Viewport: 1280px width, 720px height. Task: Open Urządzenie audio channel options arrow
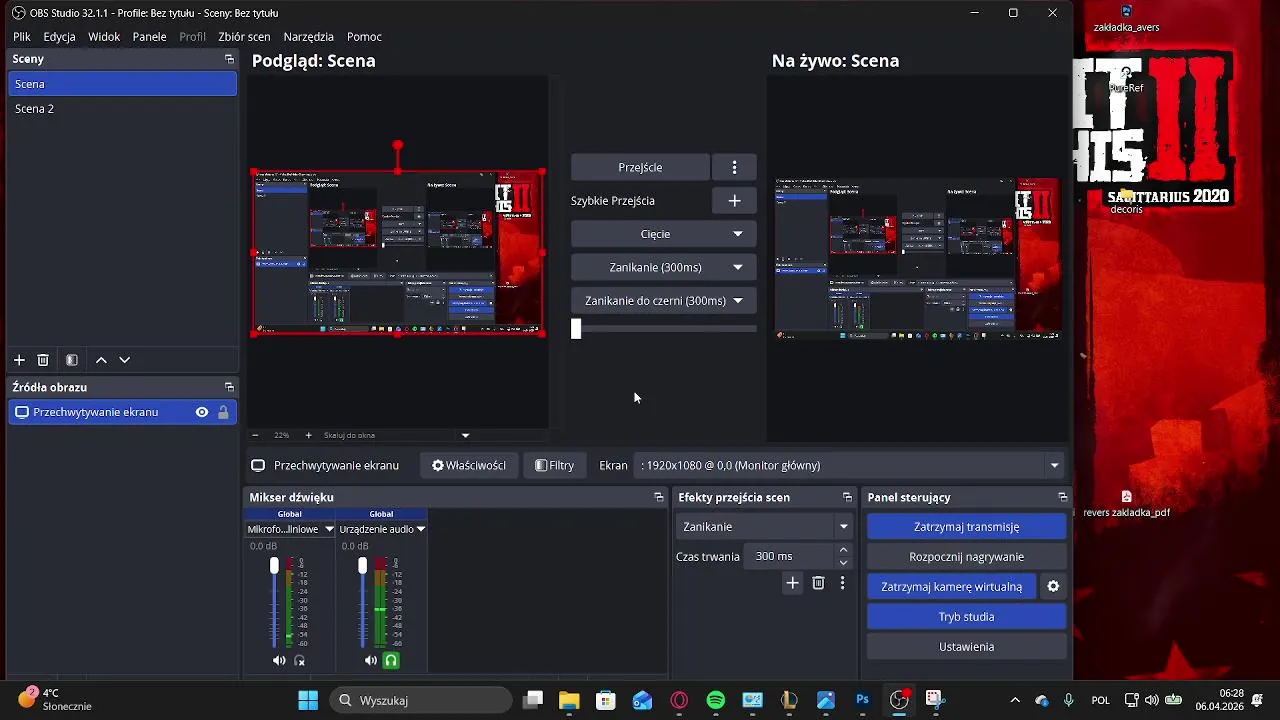point(421,529)
